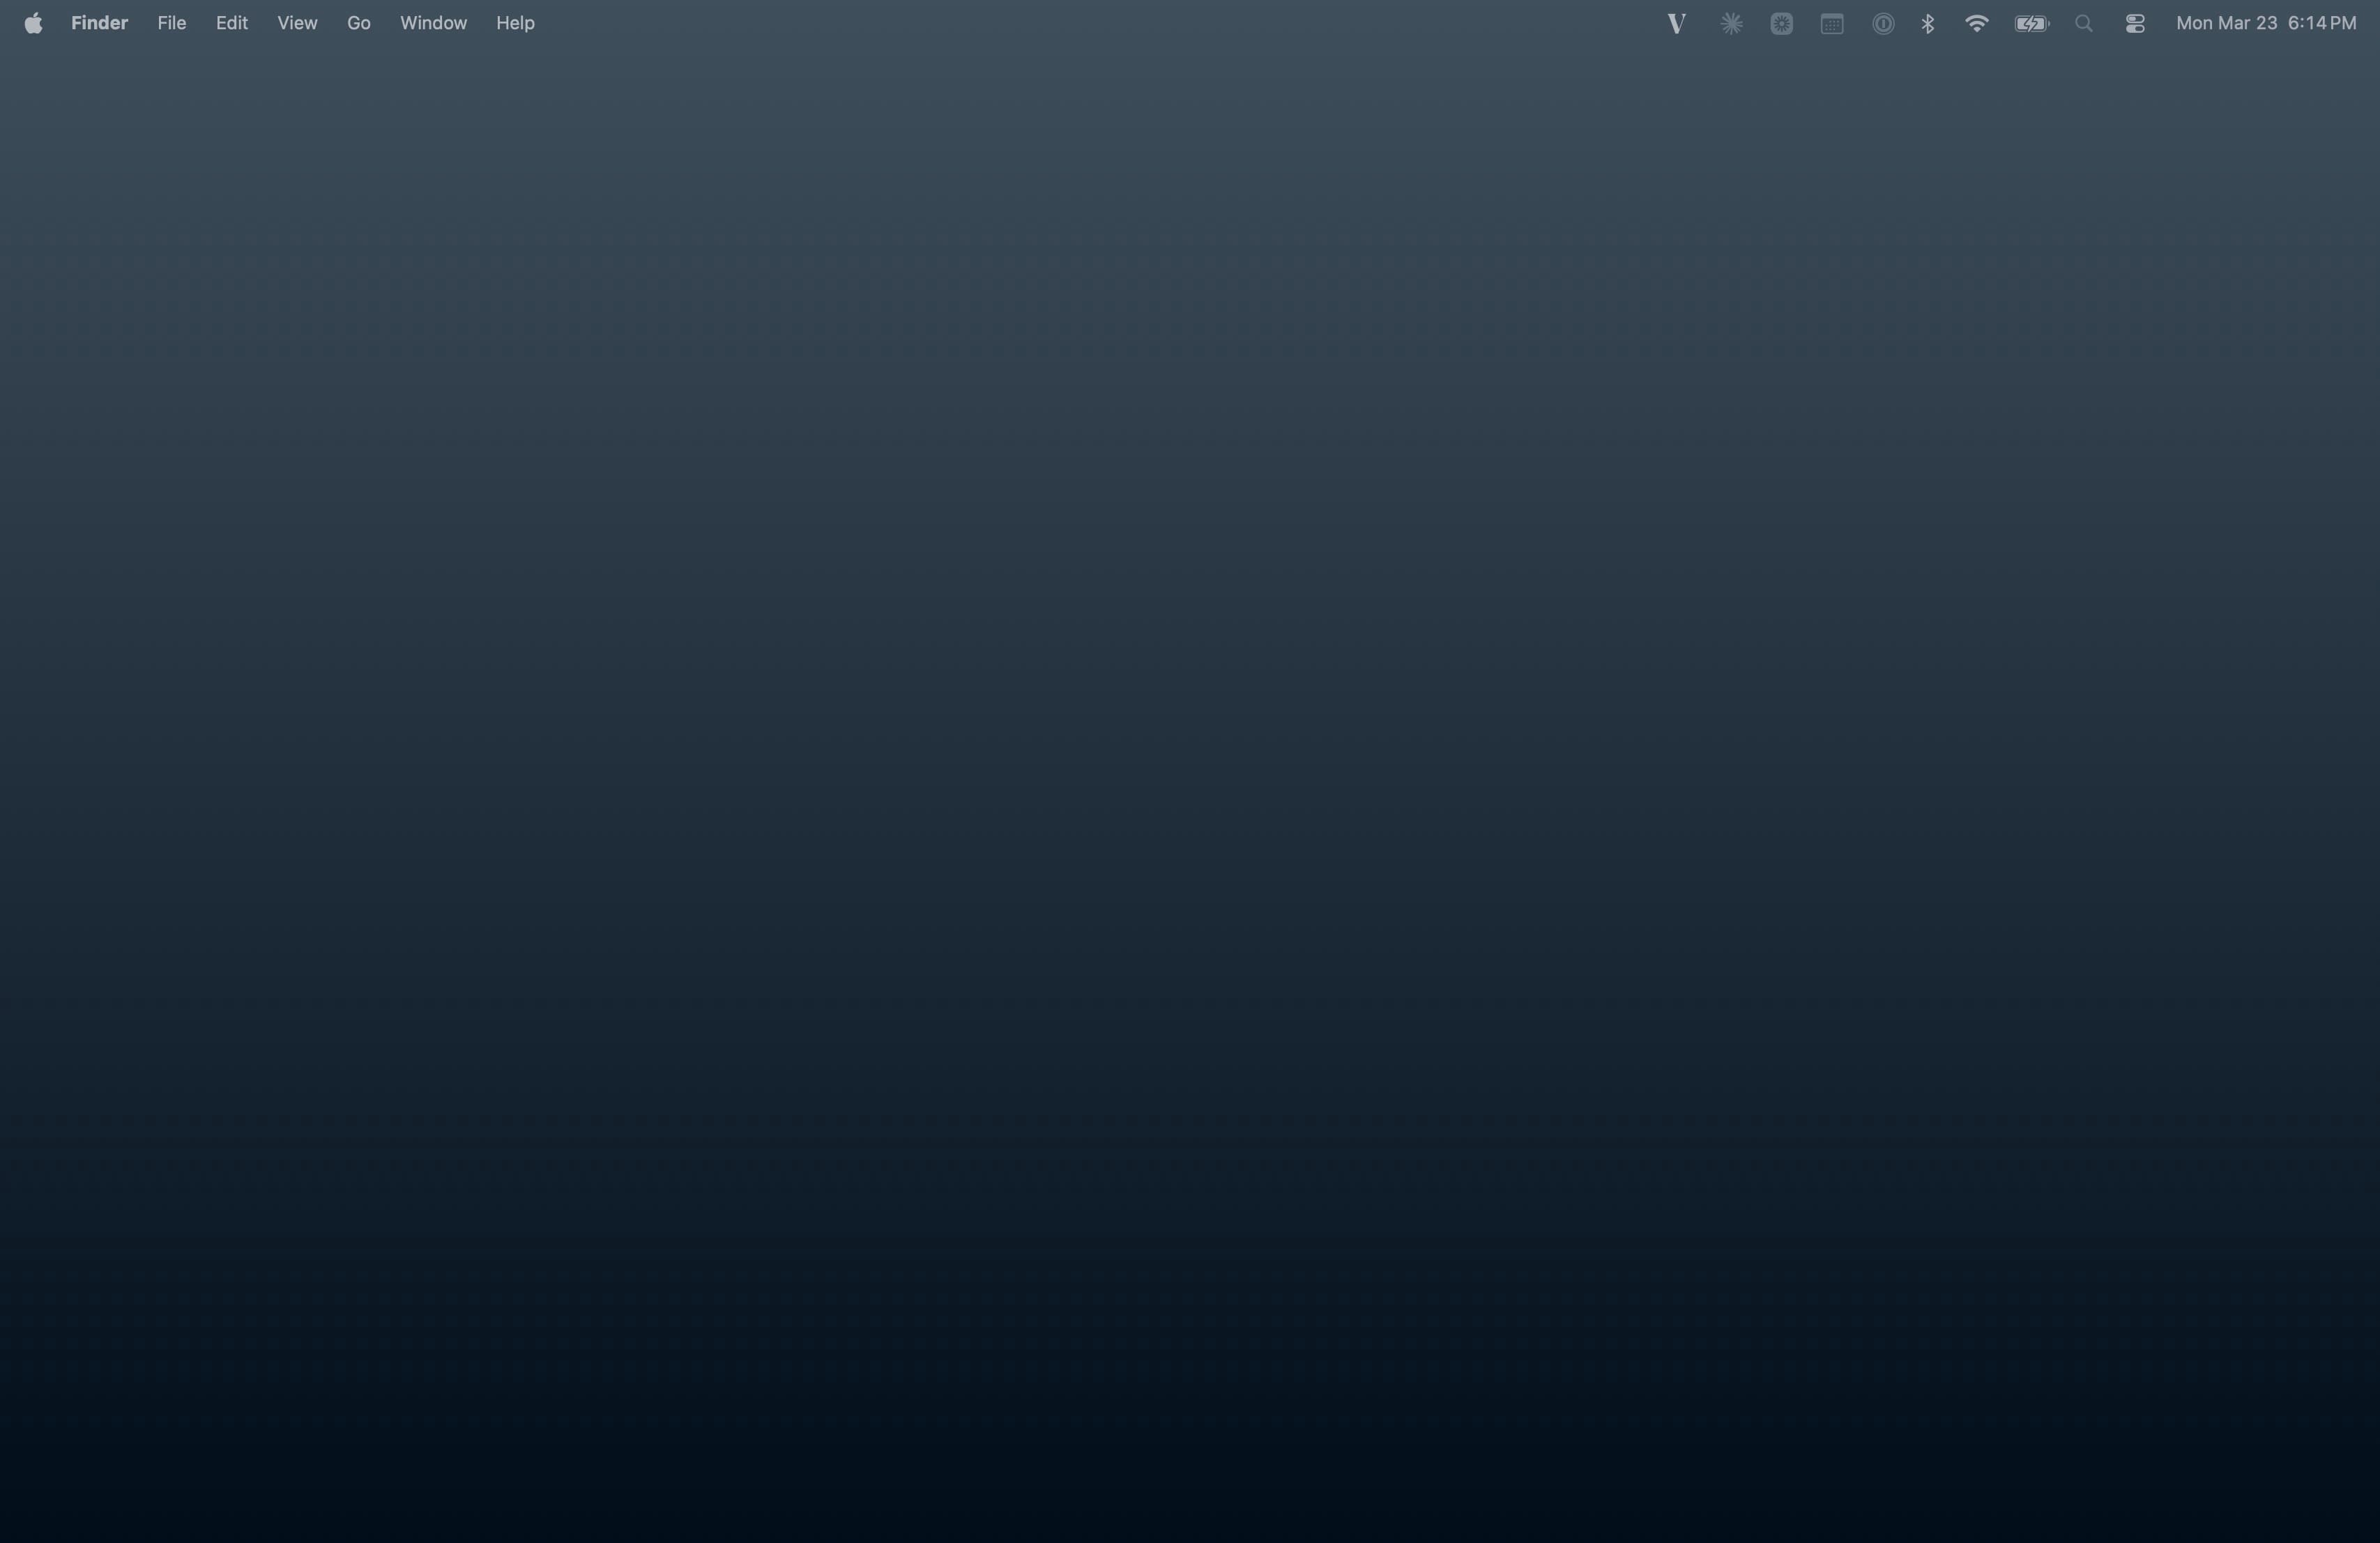
Task: Click the rounded sun-shaped menu bar icon
Action: click(x=1781, y=22)
